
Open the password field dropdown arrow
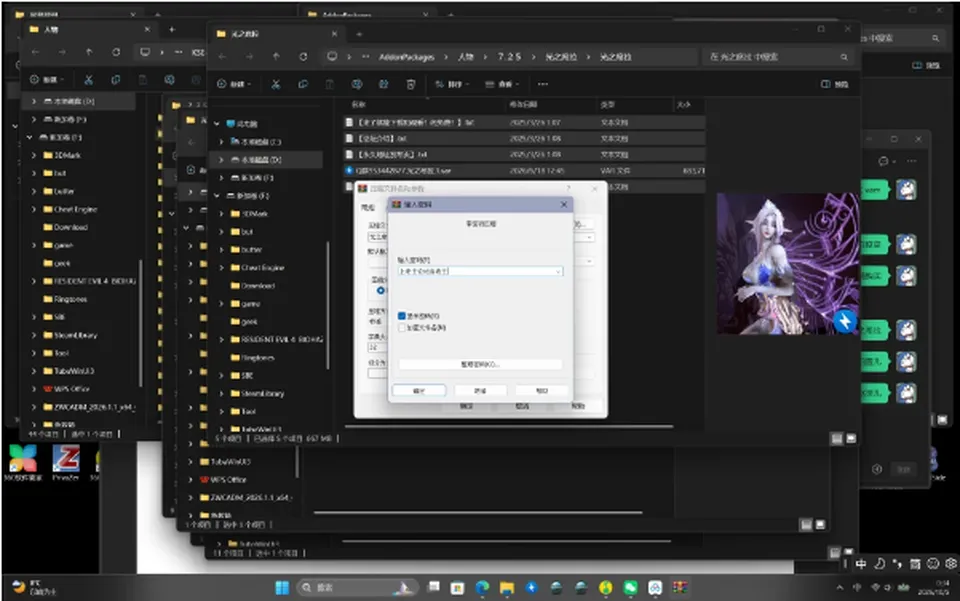click(558, 271)
